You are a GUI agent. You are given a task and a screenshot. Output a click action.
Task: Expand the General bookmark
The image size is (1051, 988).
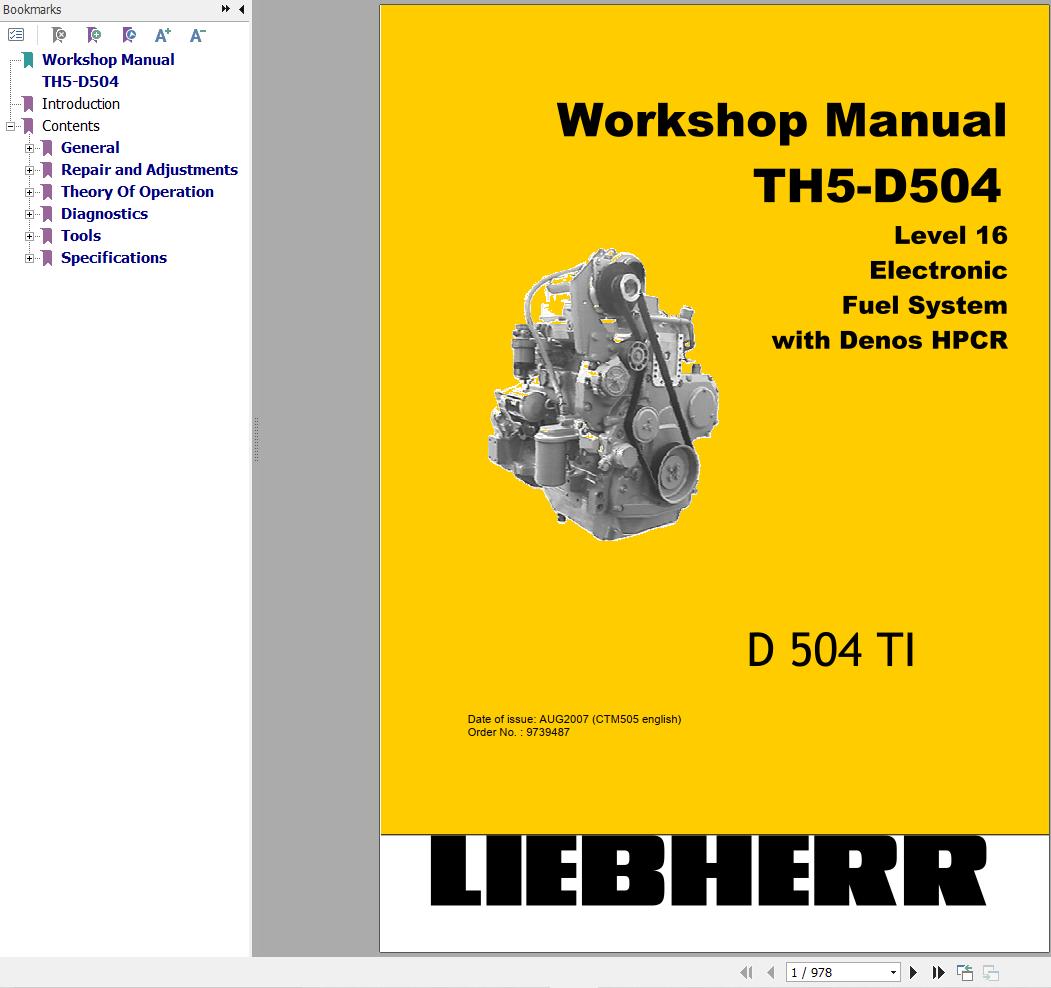pyautogui.click(x=29, y=148)
